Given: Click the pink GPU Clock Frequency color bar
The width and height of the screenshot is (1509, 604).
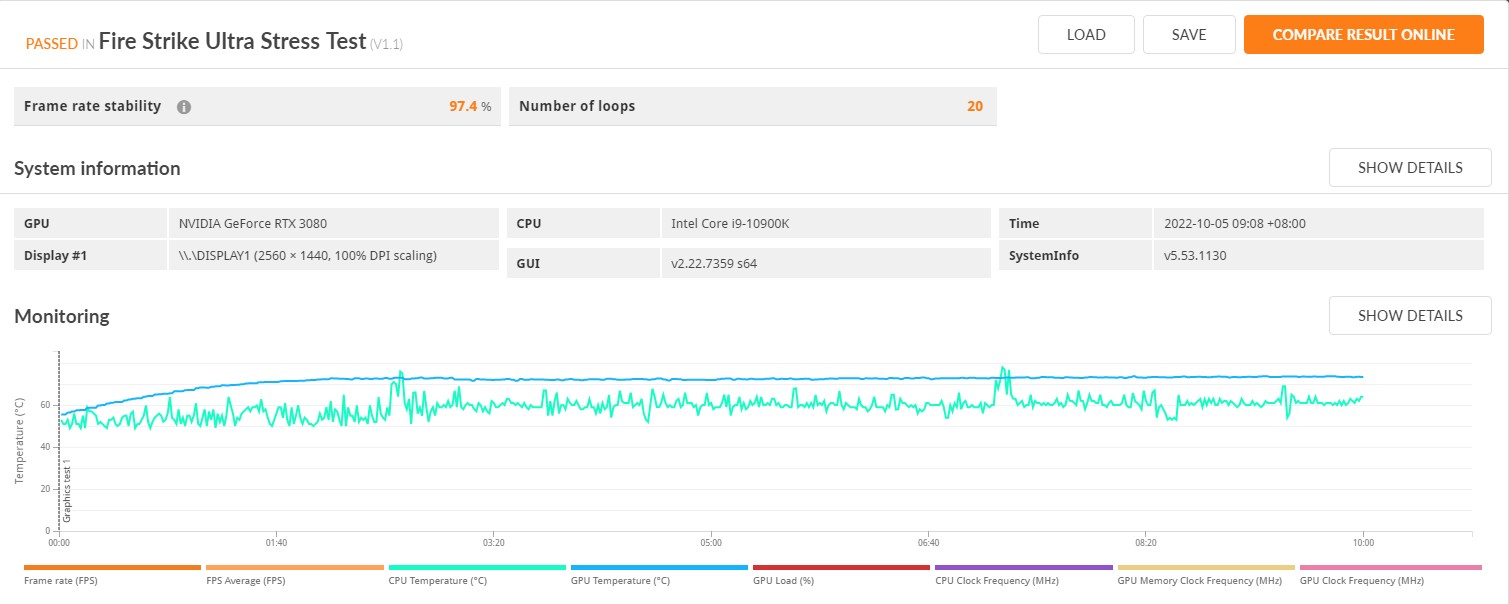Looking at the screenshot, I should [1390, 567].
